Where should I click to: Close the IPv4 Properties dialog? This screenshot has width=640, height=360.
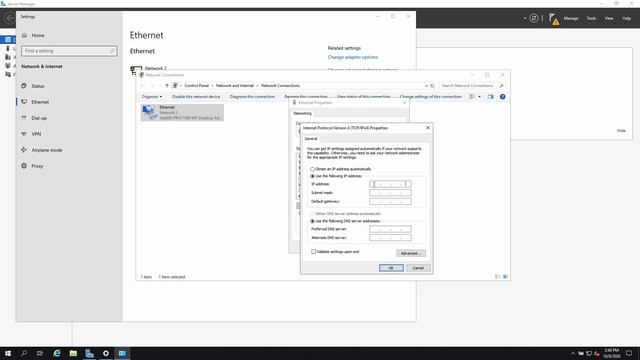(428, 128)
